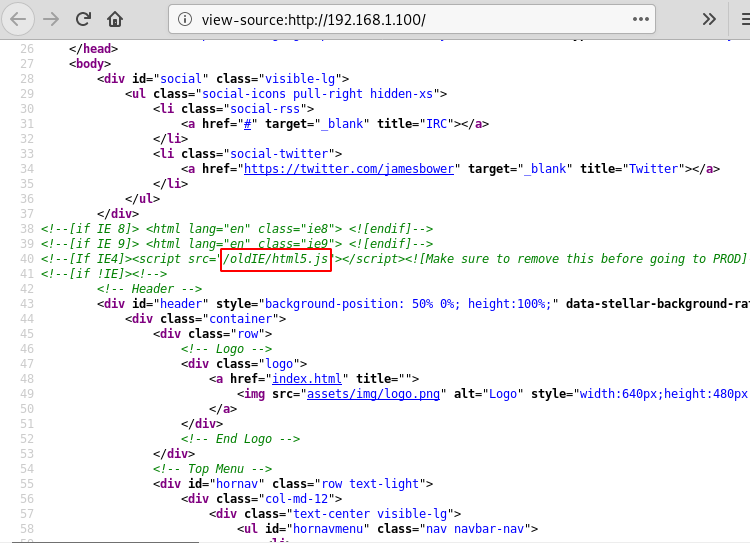The image size is (750, 543).
Task: Click the 'nav navbar-nav' class value
Action: [475, 529]
